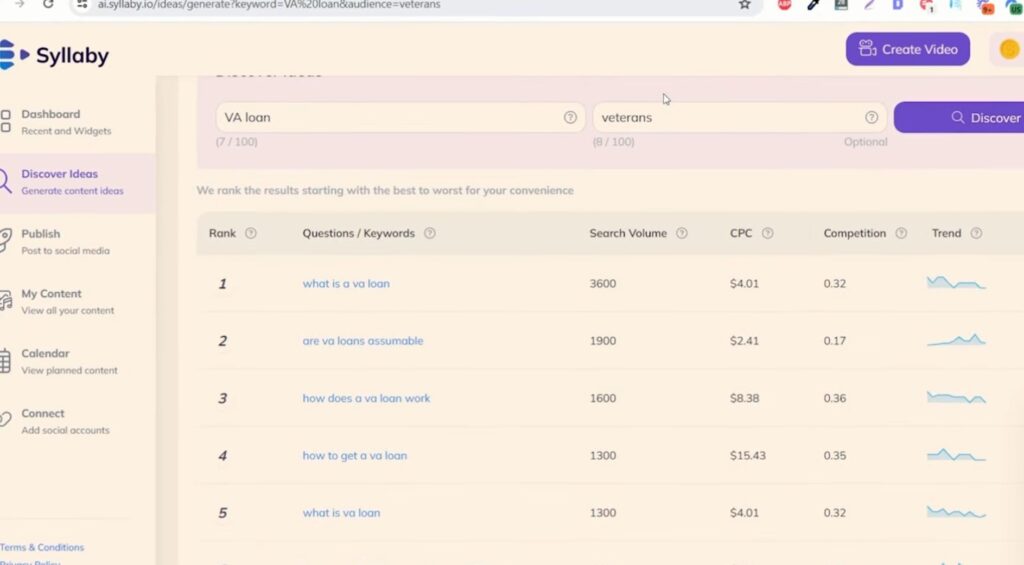Click the help icon in the audience field

[x=871, y=117]
